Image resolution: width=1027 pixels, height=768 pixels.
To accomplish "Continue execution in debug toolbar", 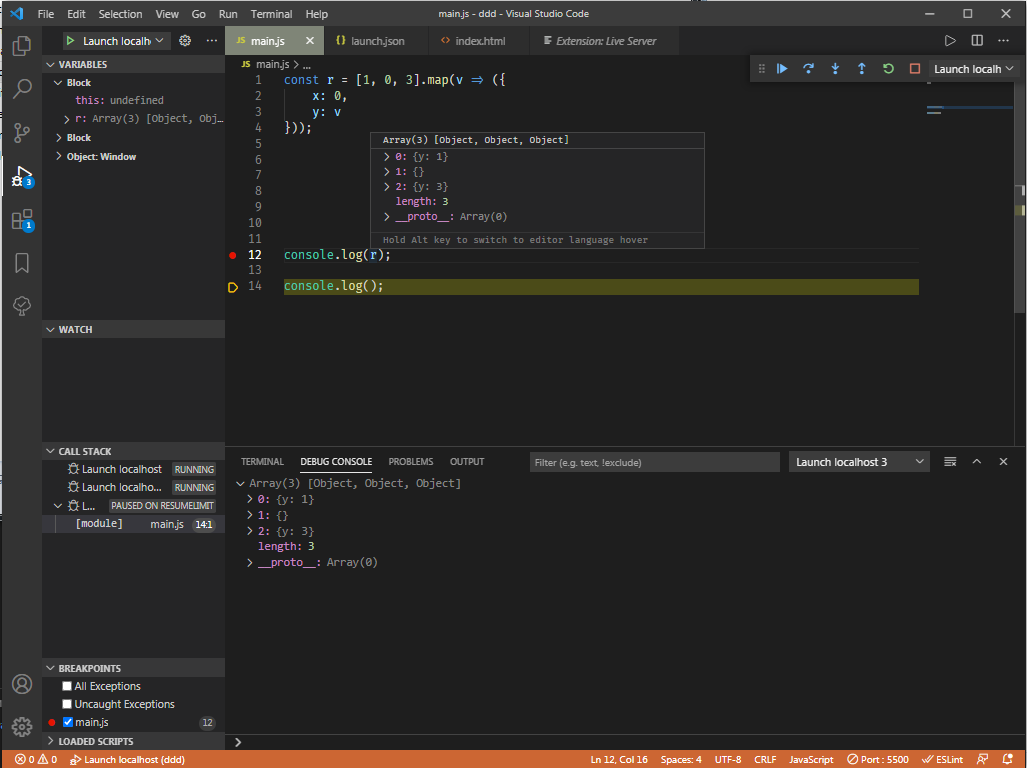I will tap(782, 69).
